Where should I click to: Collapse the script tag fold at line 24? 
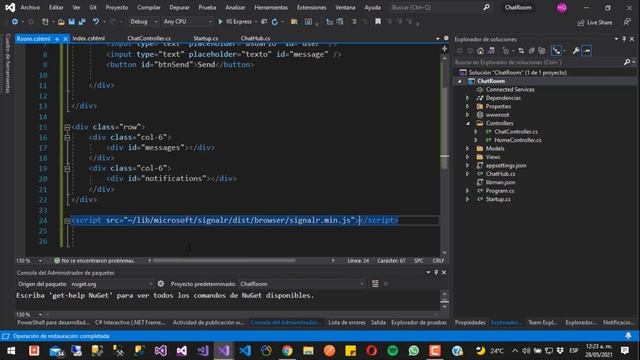[x=67, y=221]
